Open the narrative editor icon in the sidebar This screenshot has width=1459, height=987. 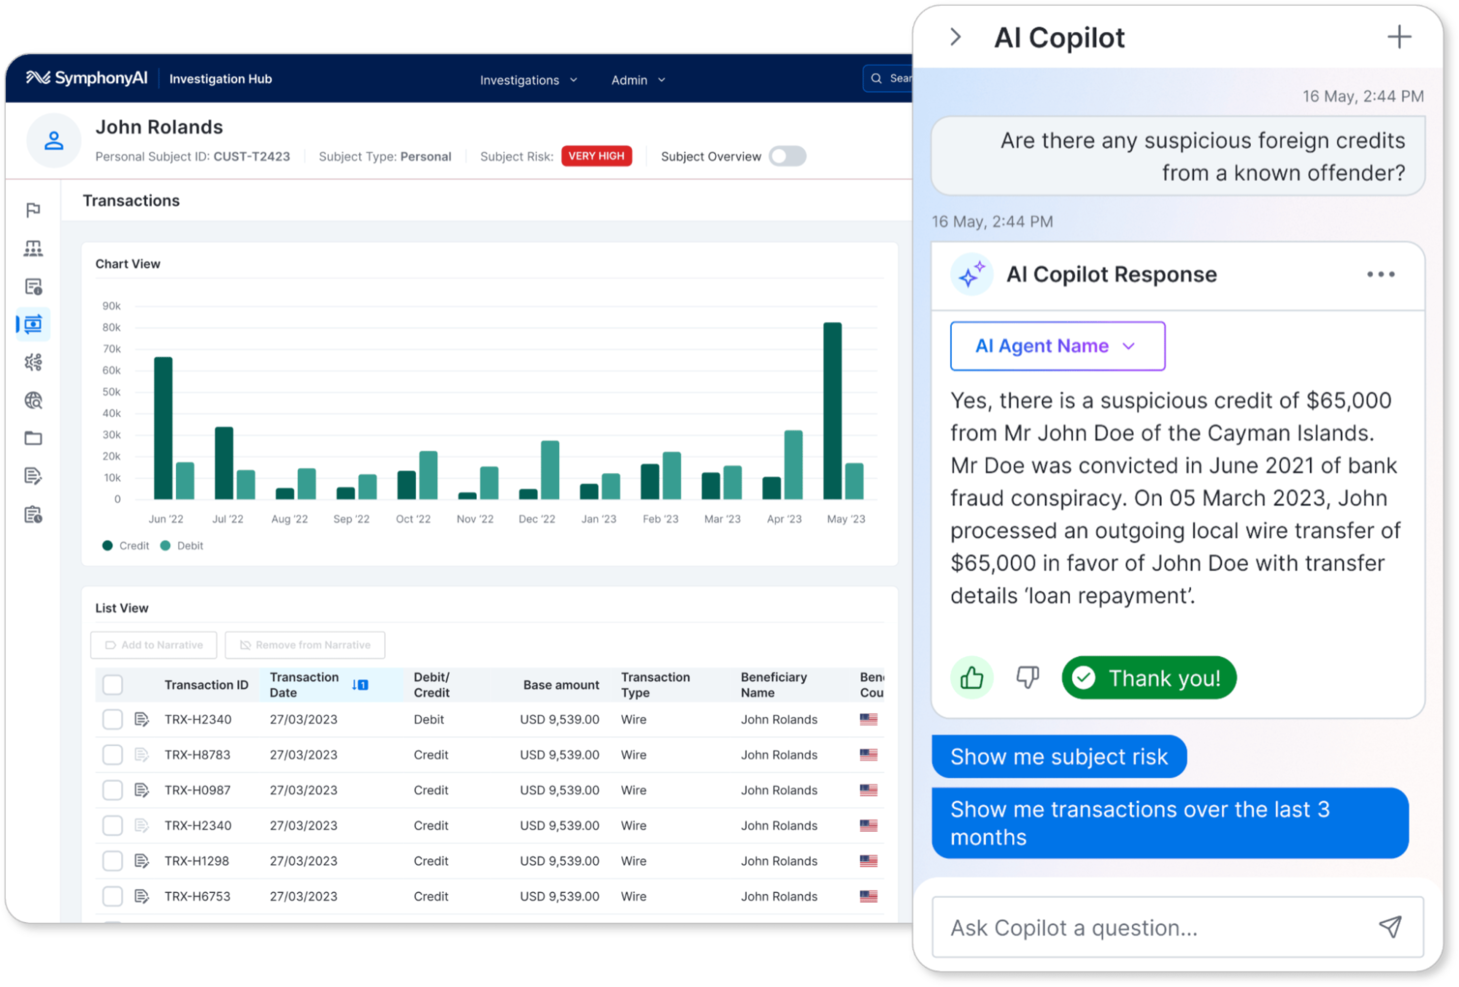33,475
